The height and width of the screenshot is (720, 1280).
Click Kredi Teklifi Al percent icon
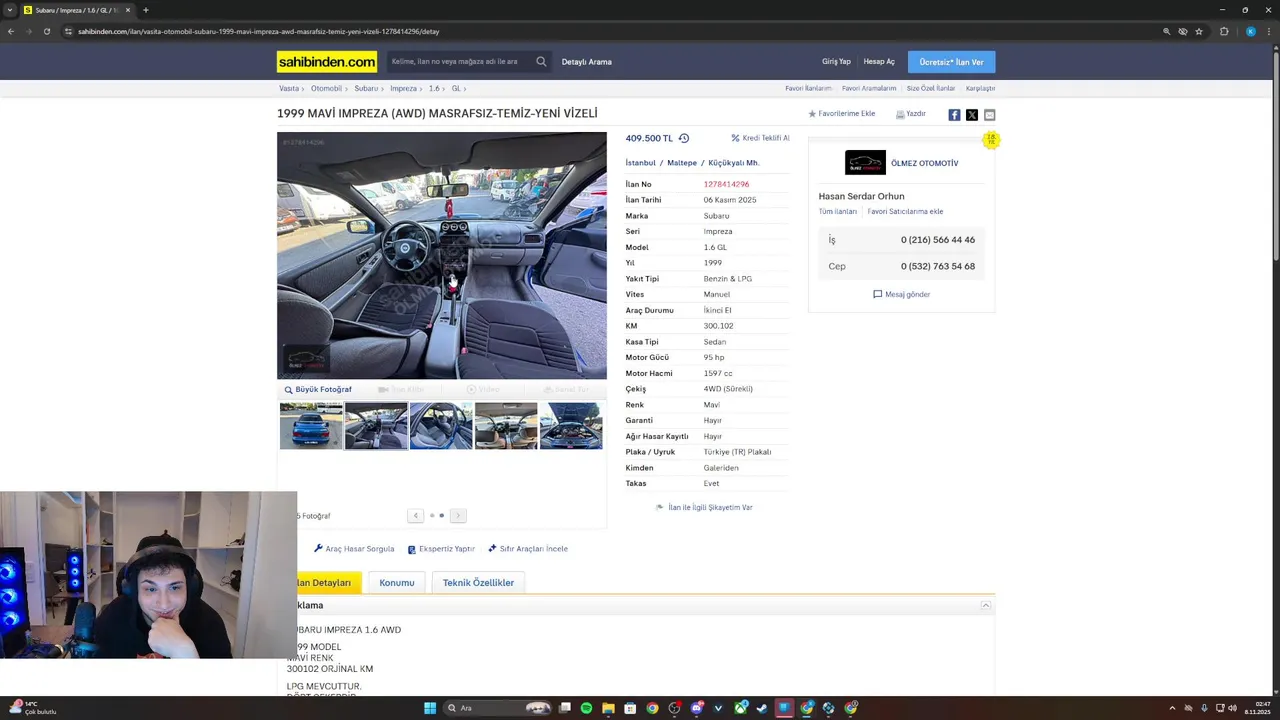(735, 138)
